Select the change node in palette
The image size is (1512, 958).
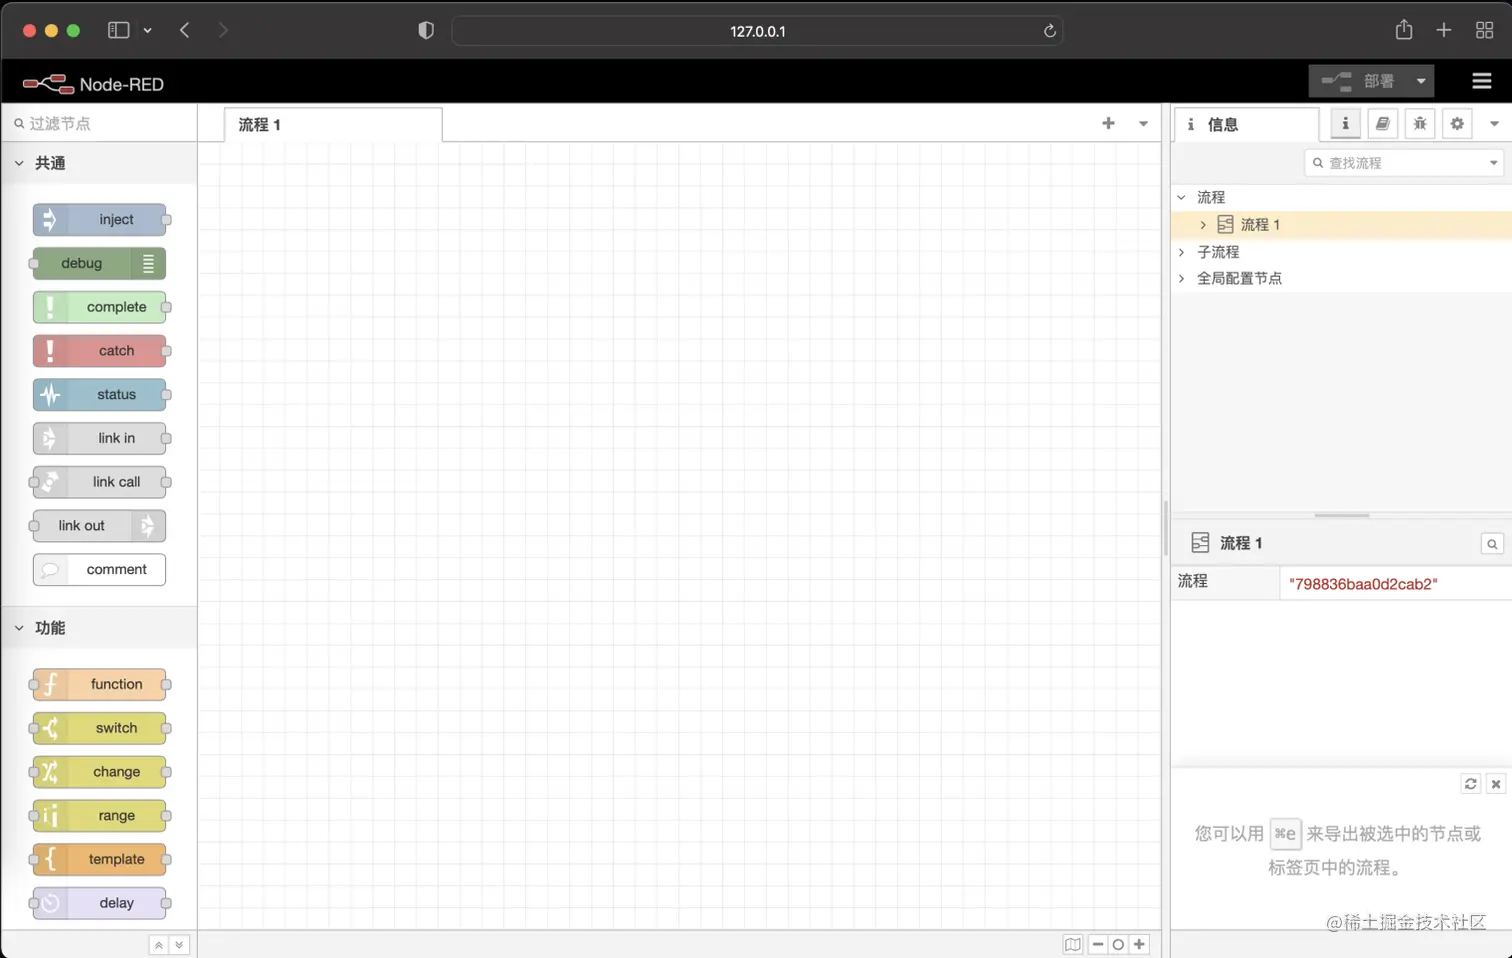(x=99, y=772)
